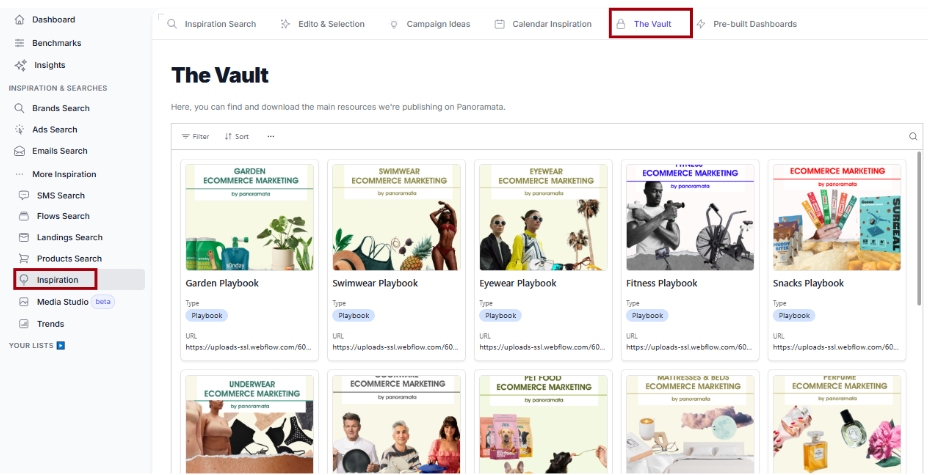Click the Inspiration lightbulb icon in sidebar

point(24,280)
